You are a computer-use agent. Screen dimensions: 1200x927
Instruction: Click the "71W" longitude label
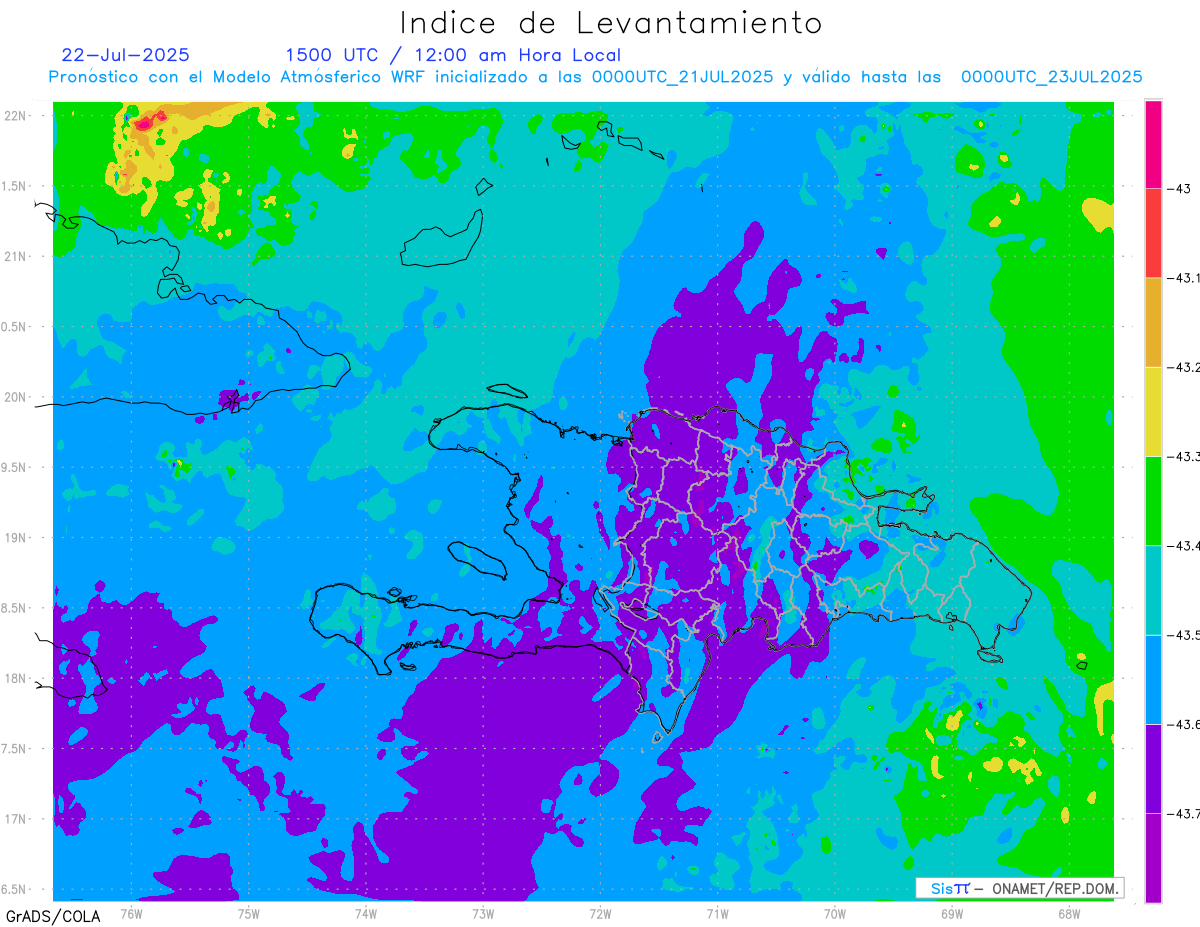(717, 912)
